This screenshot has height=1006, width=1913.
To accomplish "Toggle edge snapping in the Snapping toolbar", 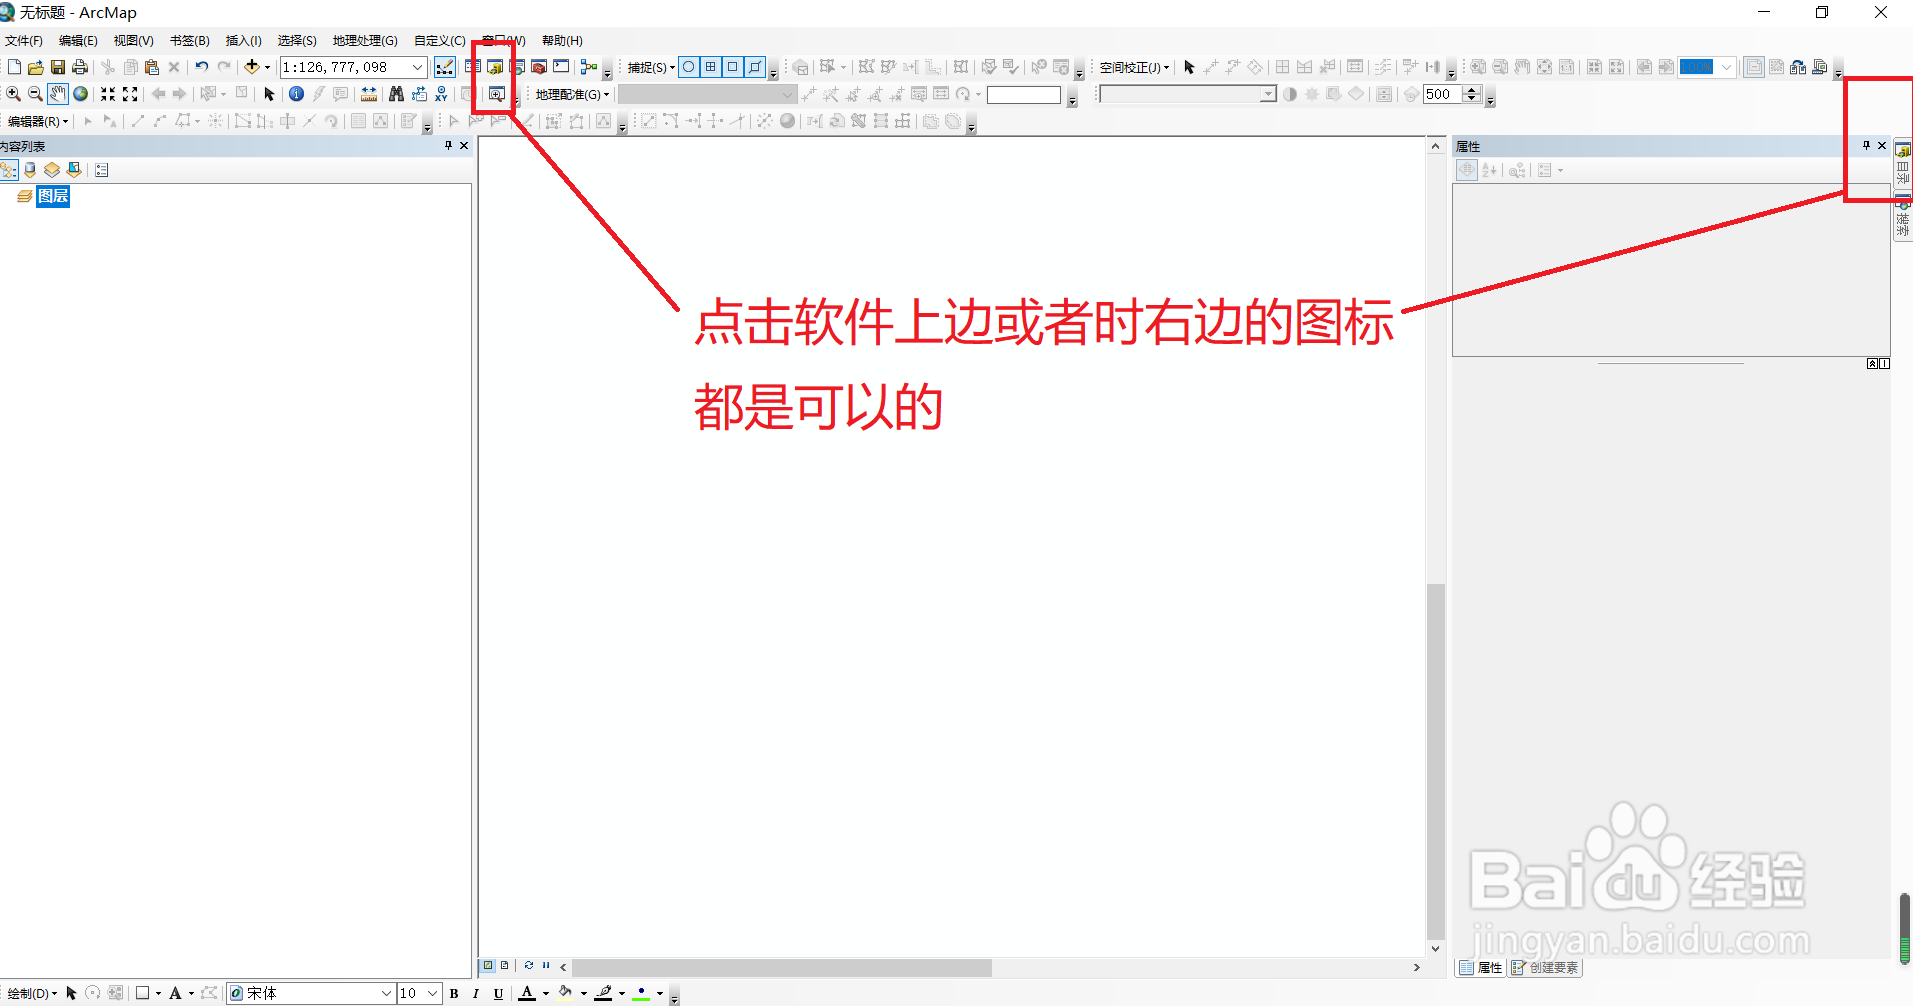I will pyautogui.click(x=755, y=67).
